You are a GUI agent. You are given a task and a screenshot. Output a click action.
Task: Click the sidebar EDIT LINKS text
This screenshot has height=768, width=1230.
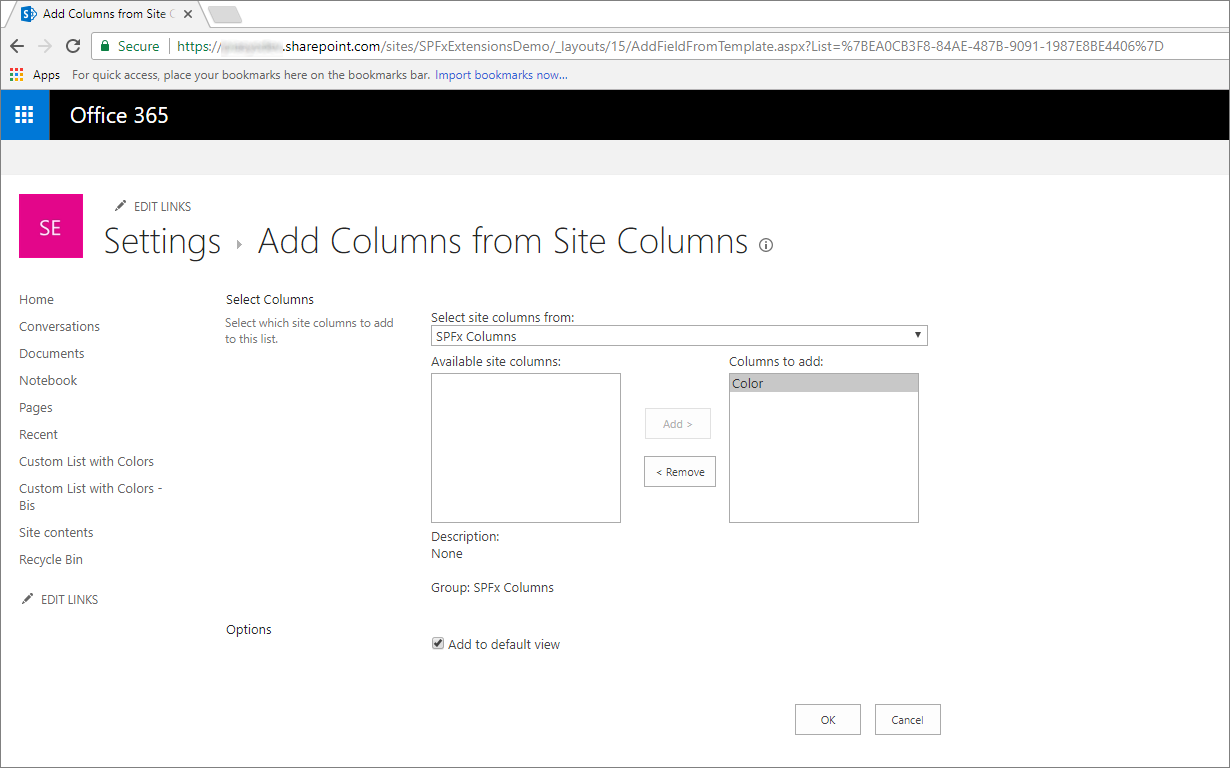[69, 599]
